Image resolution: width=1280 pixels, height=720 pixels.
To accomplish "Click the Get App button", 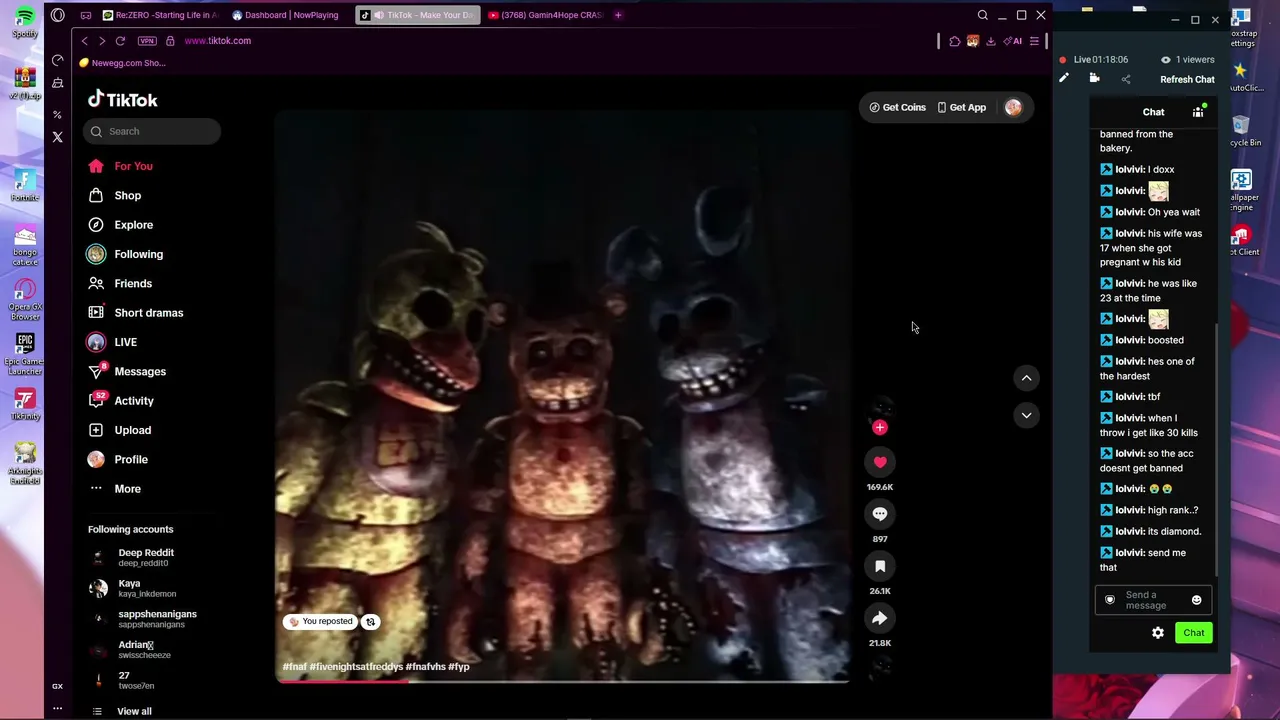I will click(x=962, y=107).
